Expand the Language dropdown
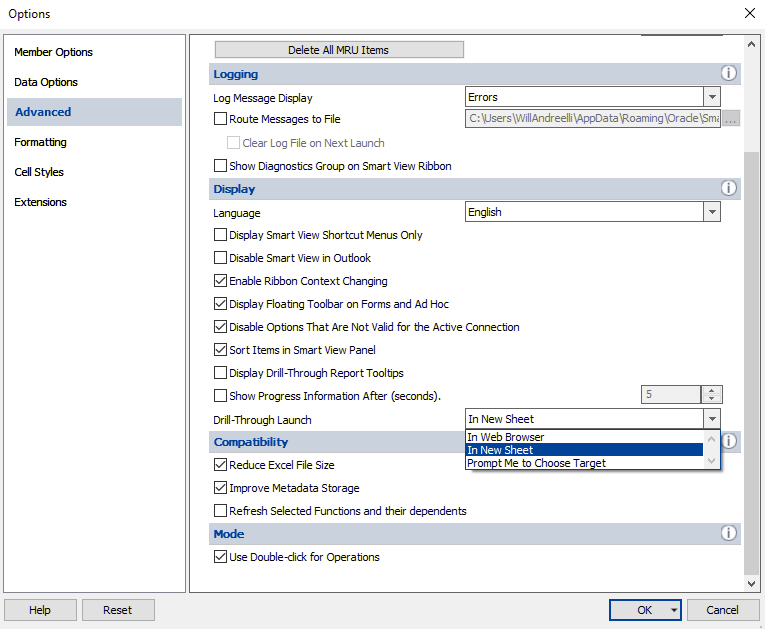This screenshot has height=629, width=765. click(711, 212)
